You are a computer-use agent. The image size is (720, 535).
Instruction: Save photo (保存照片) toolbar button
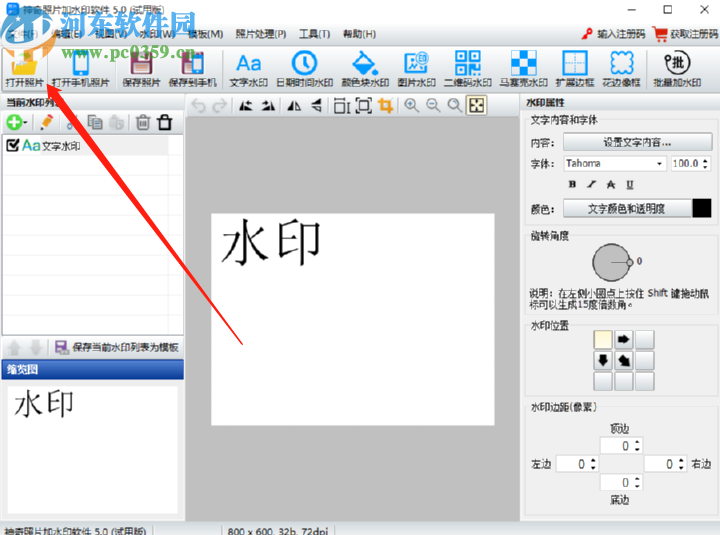click(x=141, y=69)
